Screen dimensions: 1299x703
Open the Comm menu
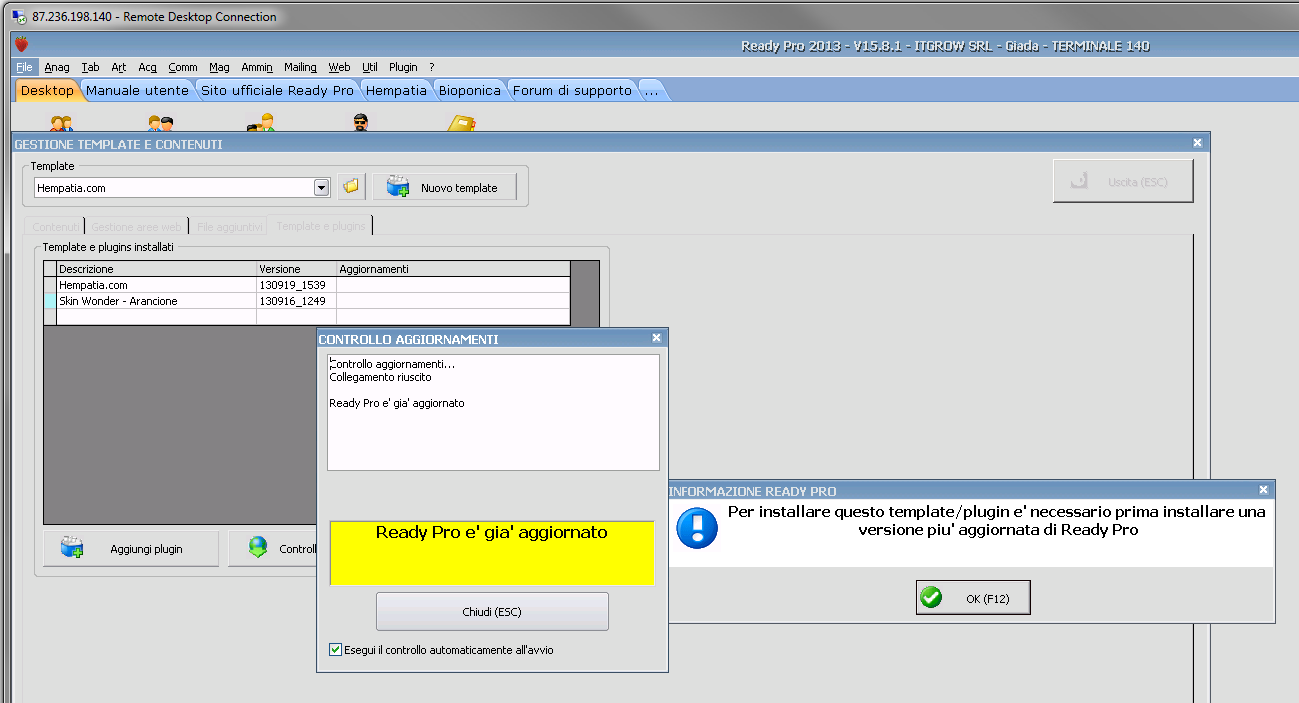pyautogui.click(x=183, y=67)
